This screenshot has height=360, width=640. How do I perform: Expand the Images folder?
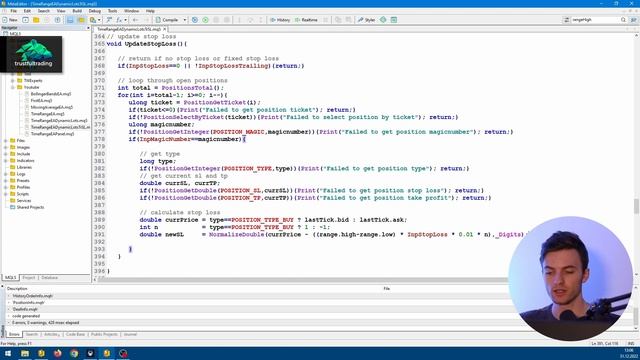6,147
